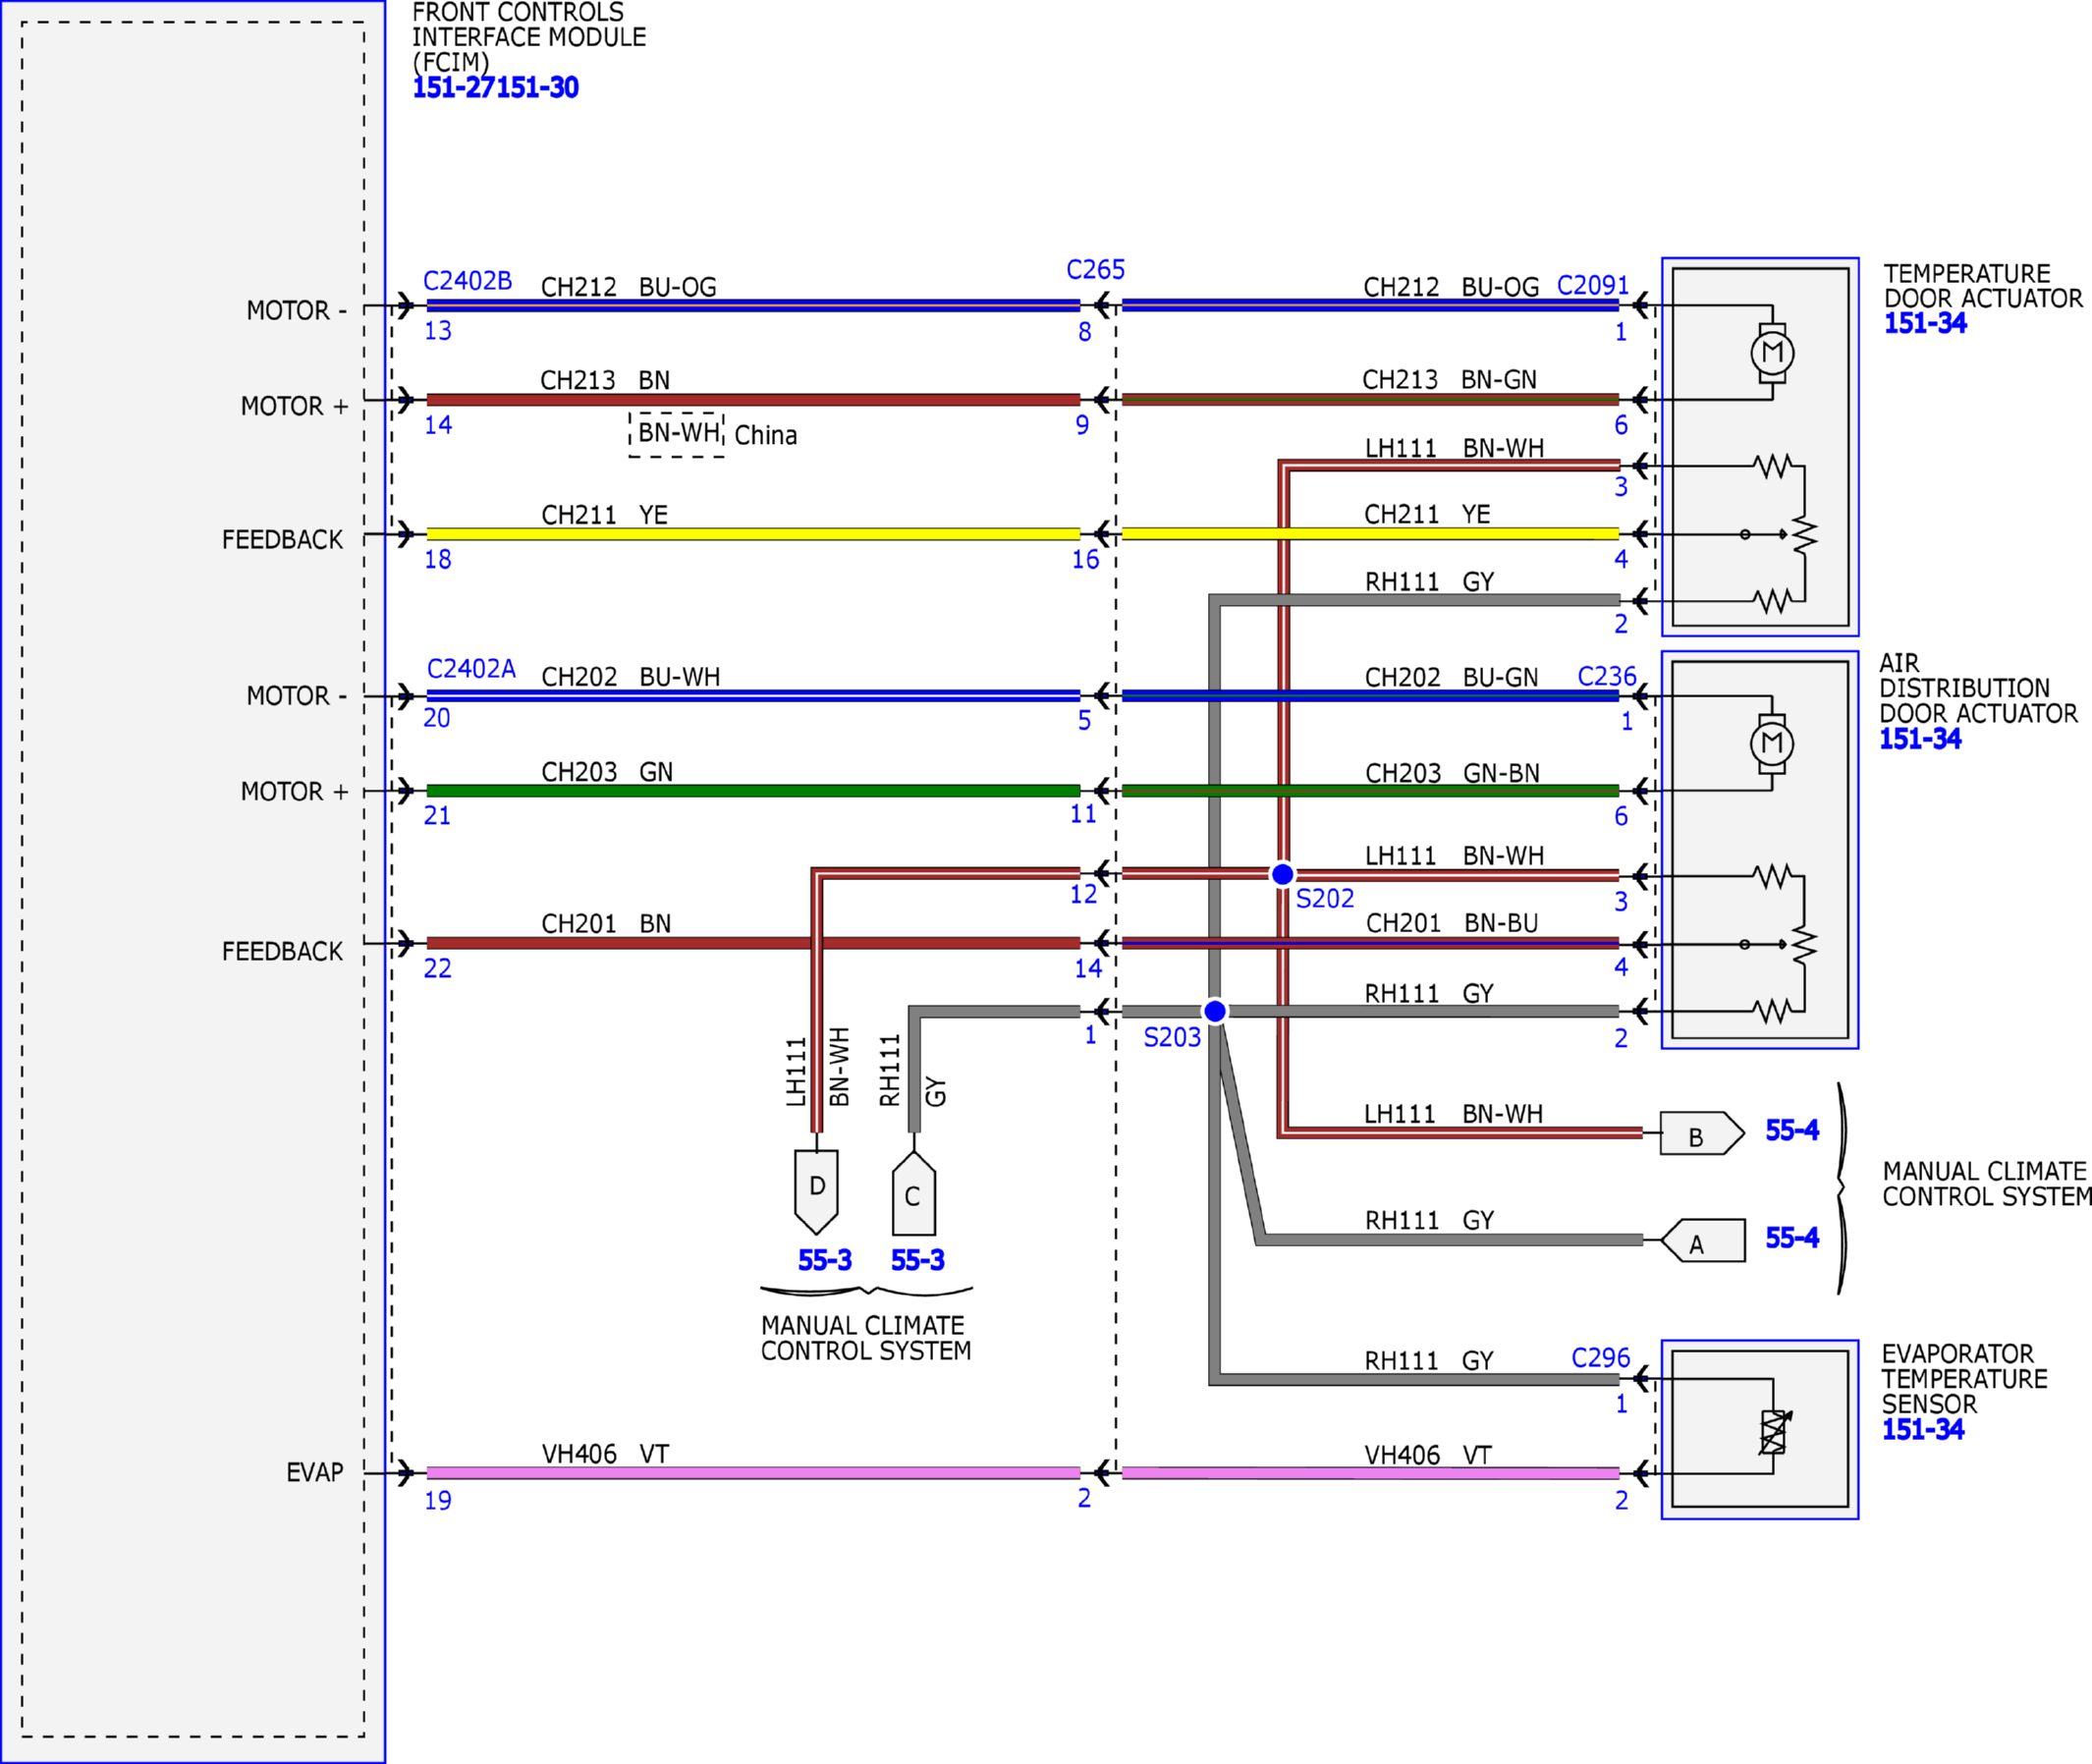Open 151-34 link beside Evaporator Temperature Sensor
2092x1764 pixels.
tap(1923, 1429)
